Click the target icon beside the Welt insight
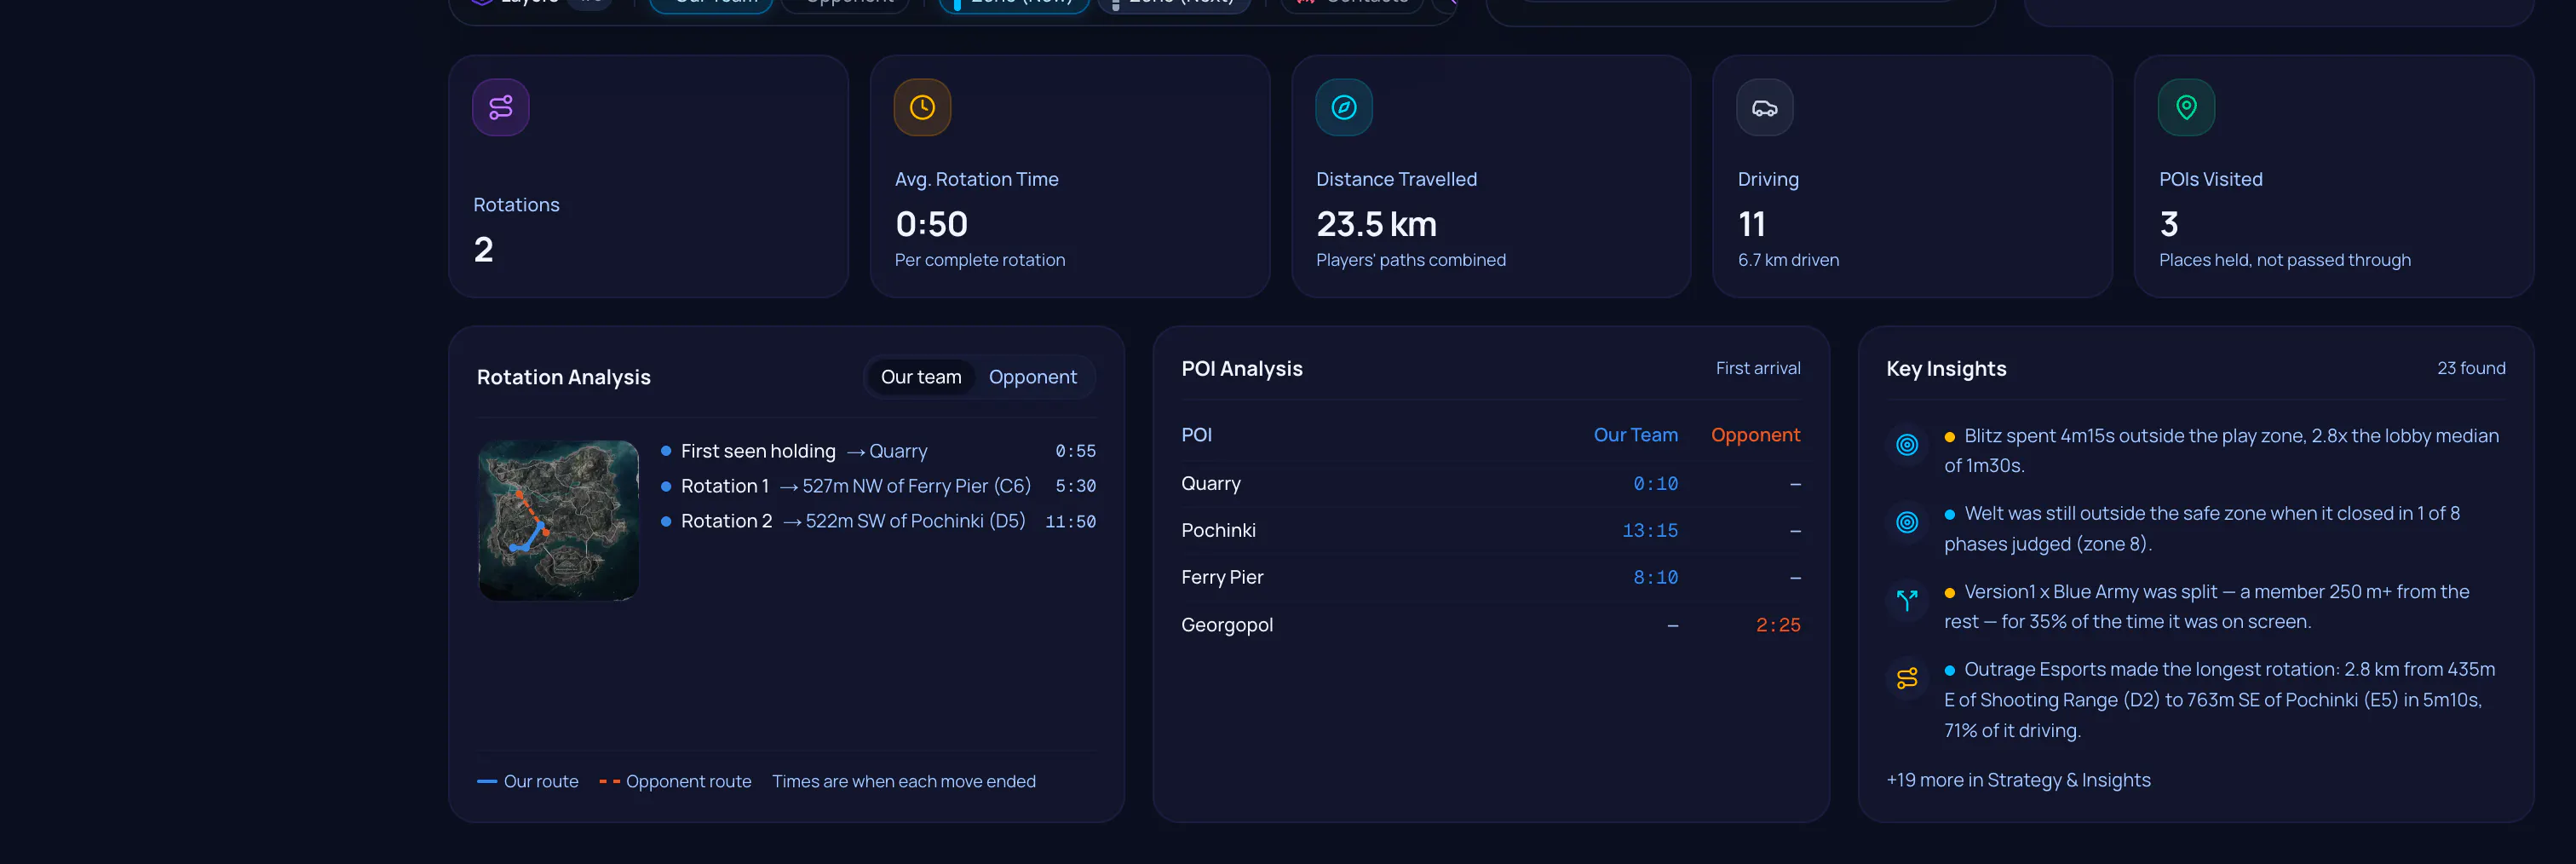 pyautogui.click(x=1907, y=522)
